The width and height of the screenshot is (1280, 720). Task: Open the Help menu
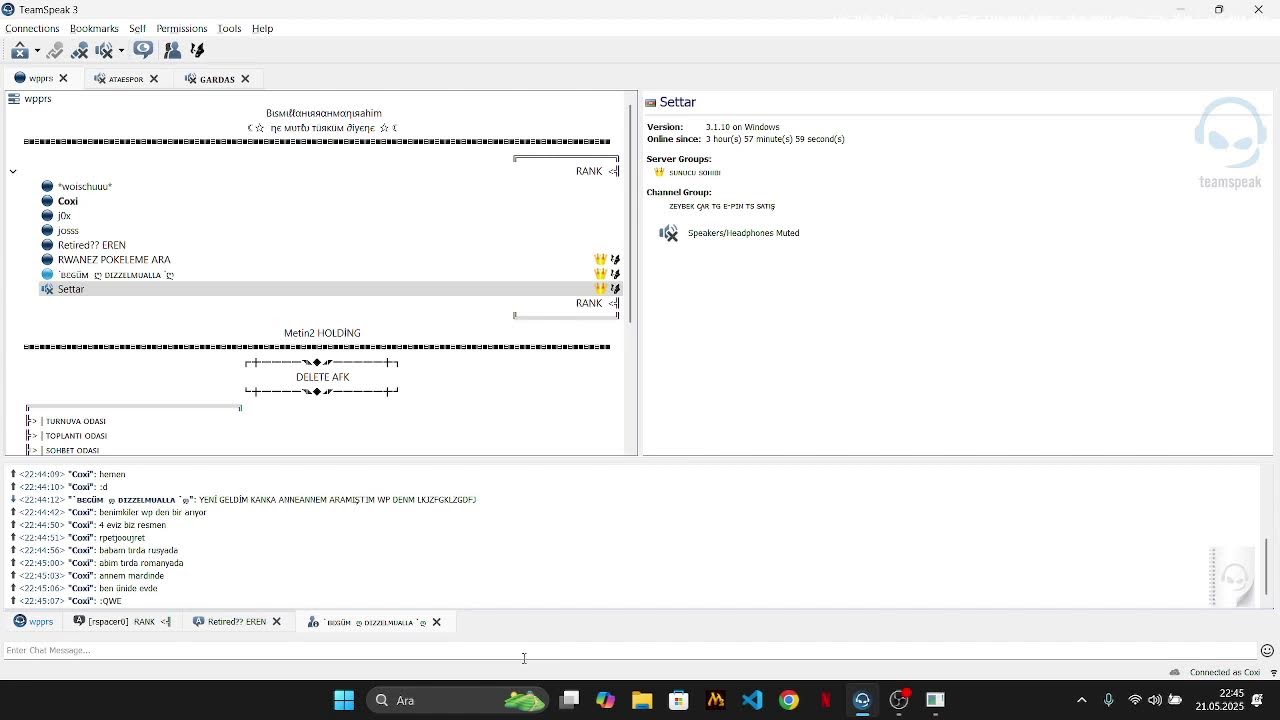(262, 29)
